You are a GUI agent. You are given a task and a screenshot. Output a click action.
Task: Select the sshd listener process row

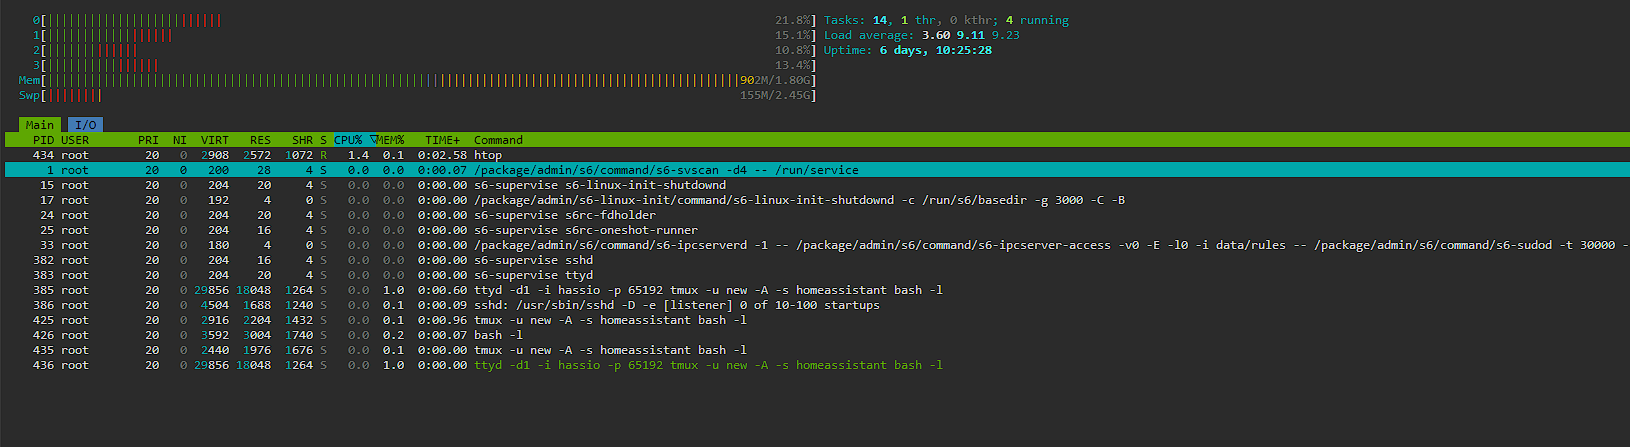815,305
